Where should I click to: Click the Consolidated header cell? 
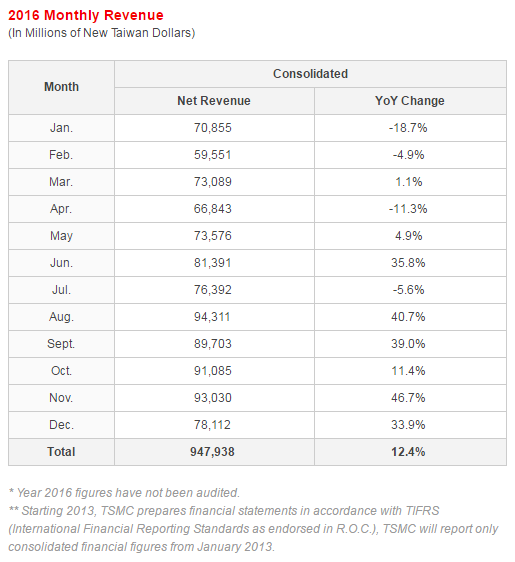pos(310,74)
